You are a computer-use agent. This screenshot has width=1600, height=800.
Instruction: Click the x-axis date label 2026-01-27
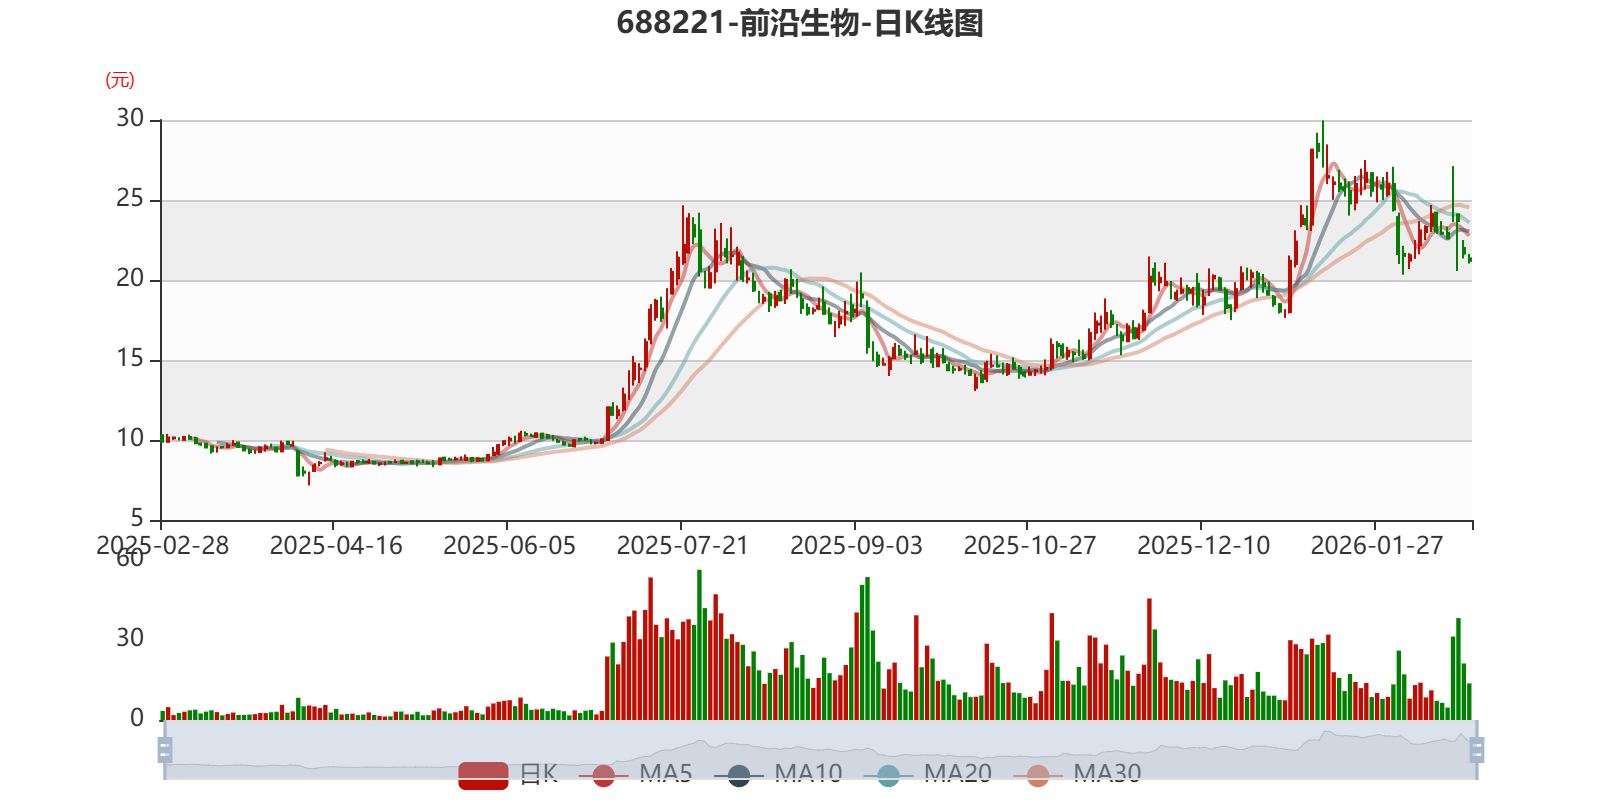[x=1377, y=545]
